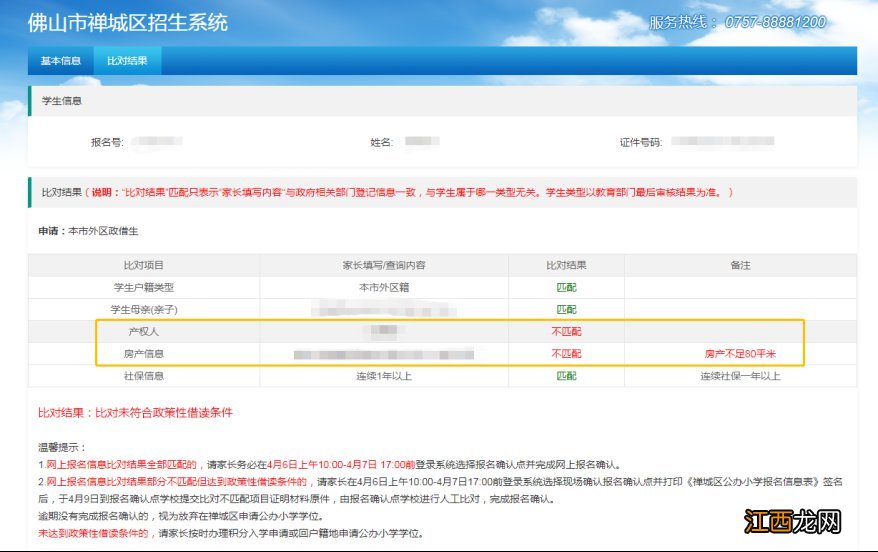Click the 报名号 label
878x552 pixels.
[107, 142]
